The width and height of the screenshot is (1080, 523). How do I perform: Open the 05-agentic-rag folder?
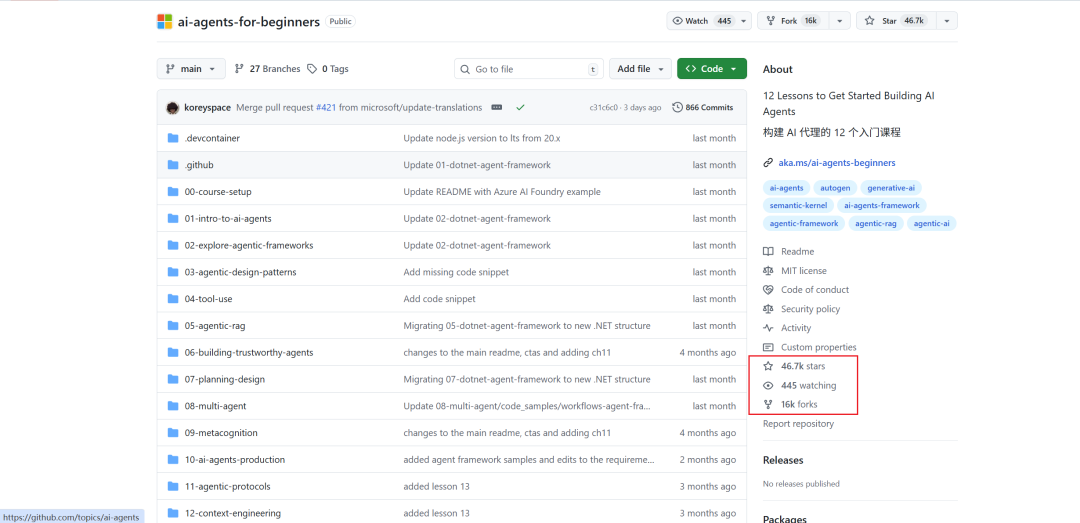[x=216, y=326]
